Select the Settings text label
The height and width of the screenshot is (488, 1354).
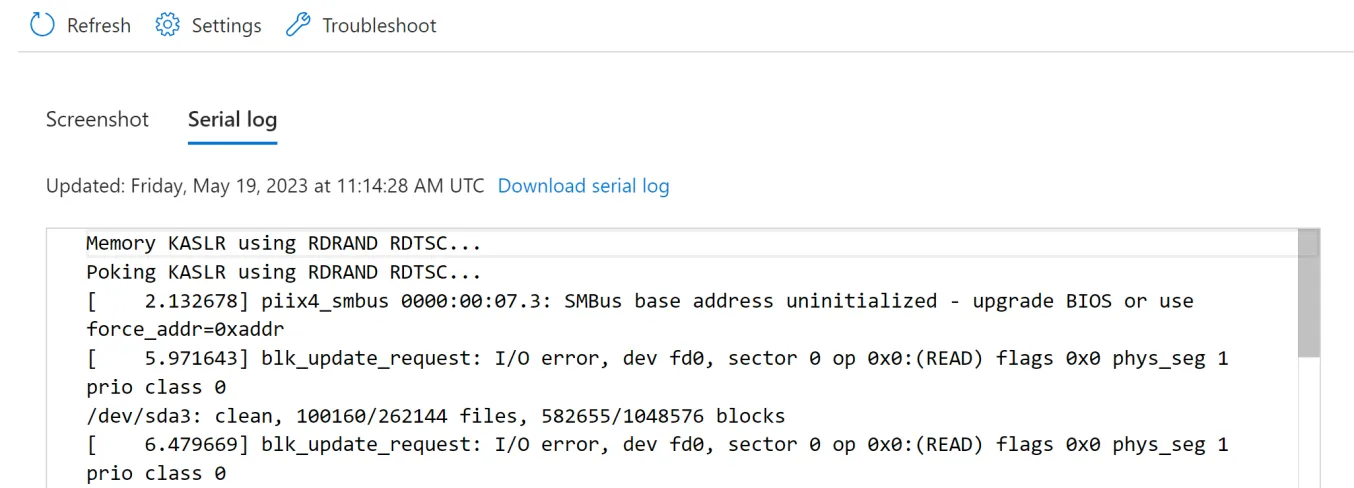pyautogui.click(x=226, y=26)
